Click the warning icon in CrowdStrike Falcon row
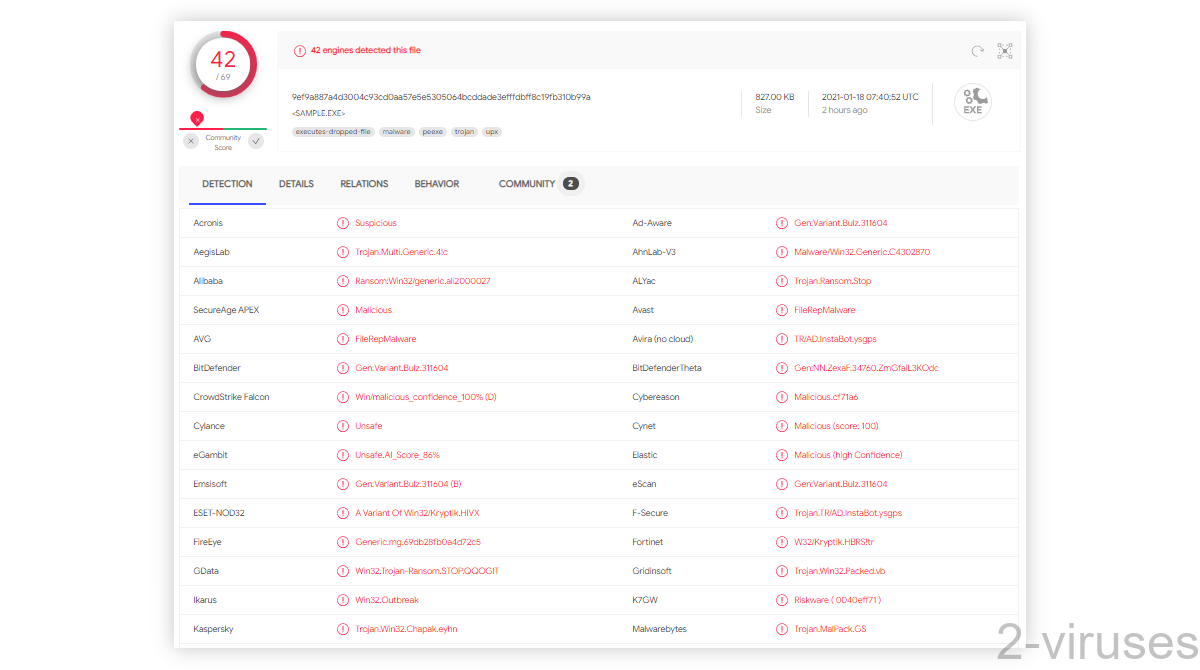1200x670 pixels. (x=343, y=397)
